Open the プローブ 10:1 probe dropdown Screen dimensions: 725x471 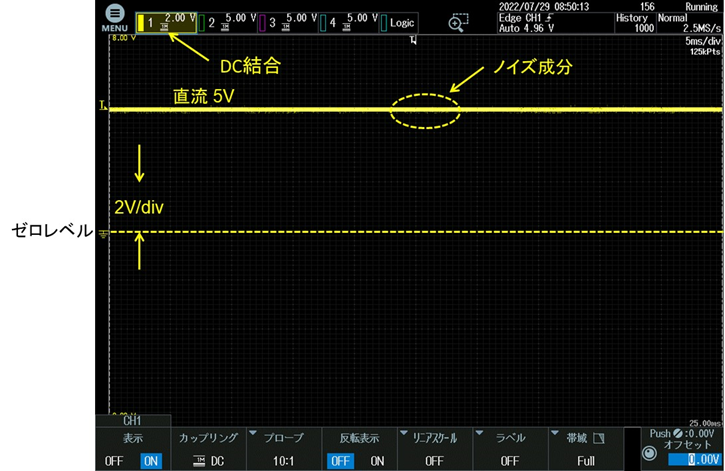(284, 449)
